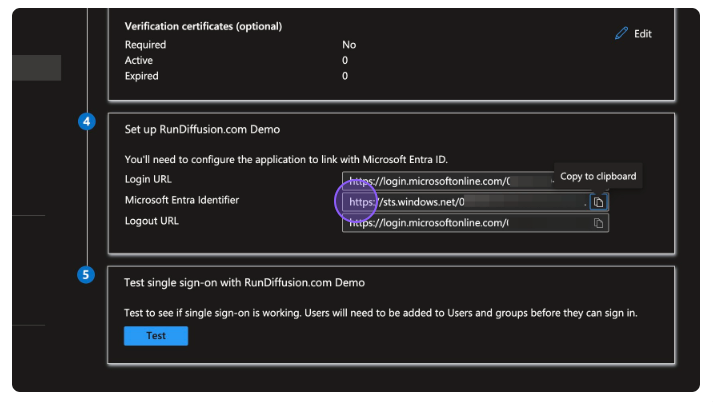The height and width of the screenshot is (402, 713).
Task: Click the Required row's No value
Action: [349, 45]
